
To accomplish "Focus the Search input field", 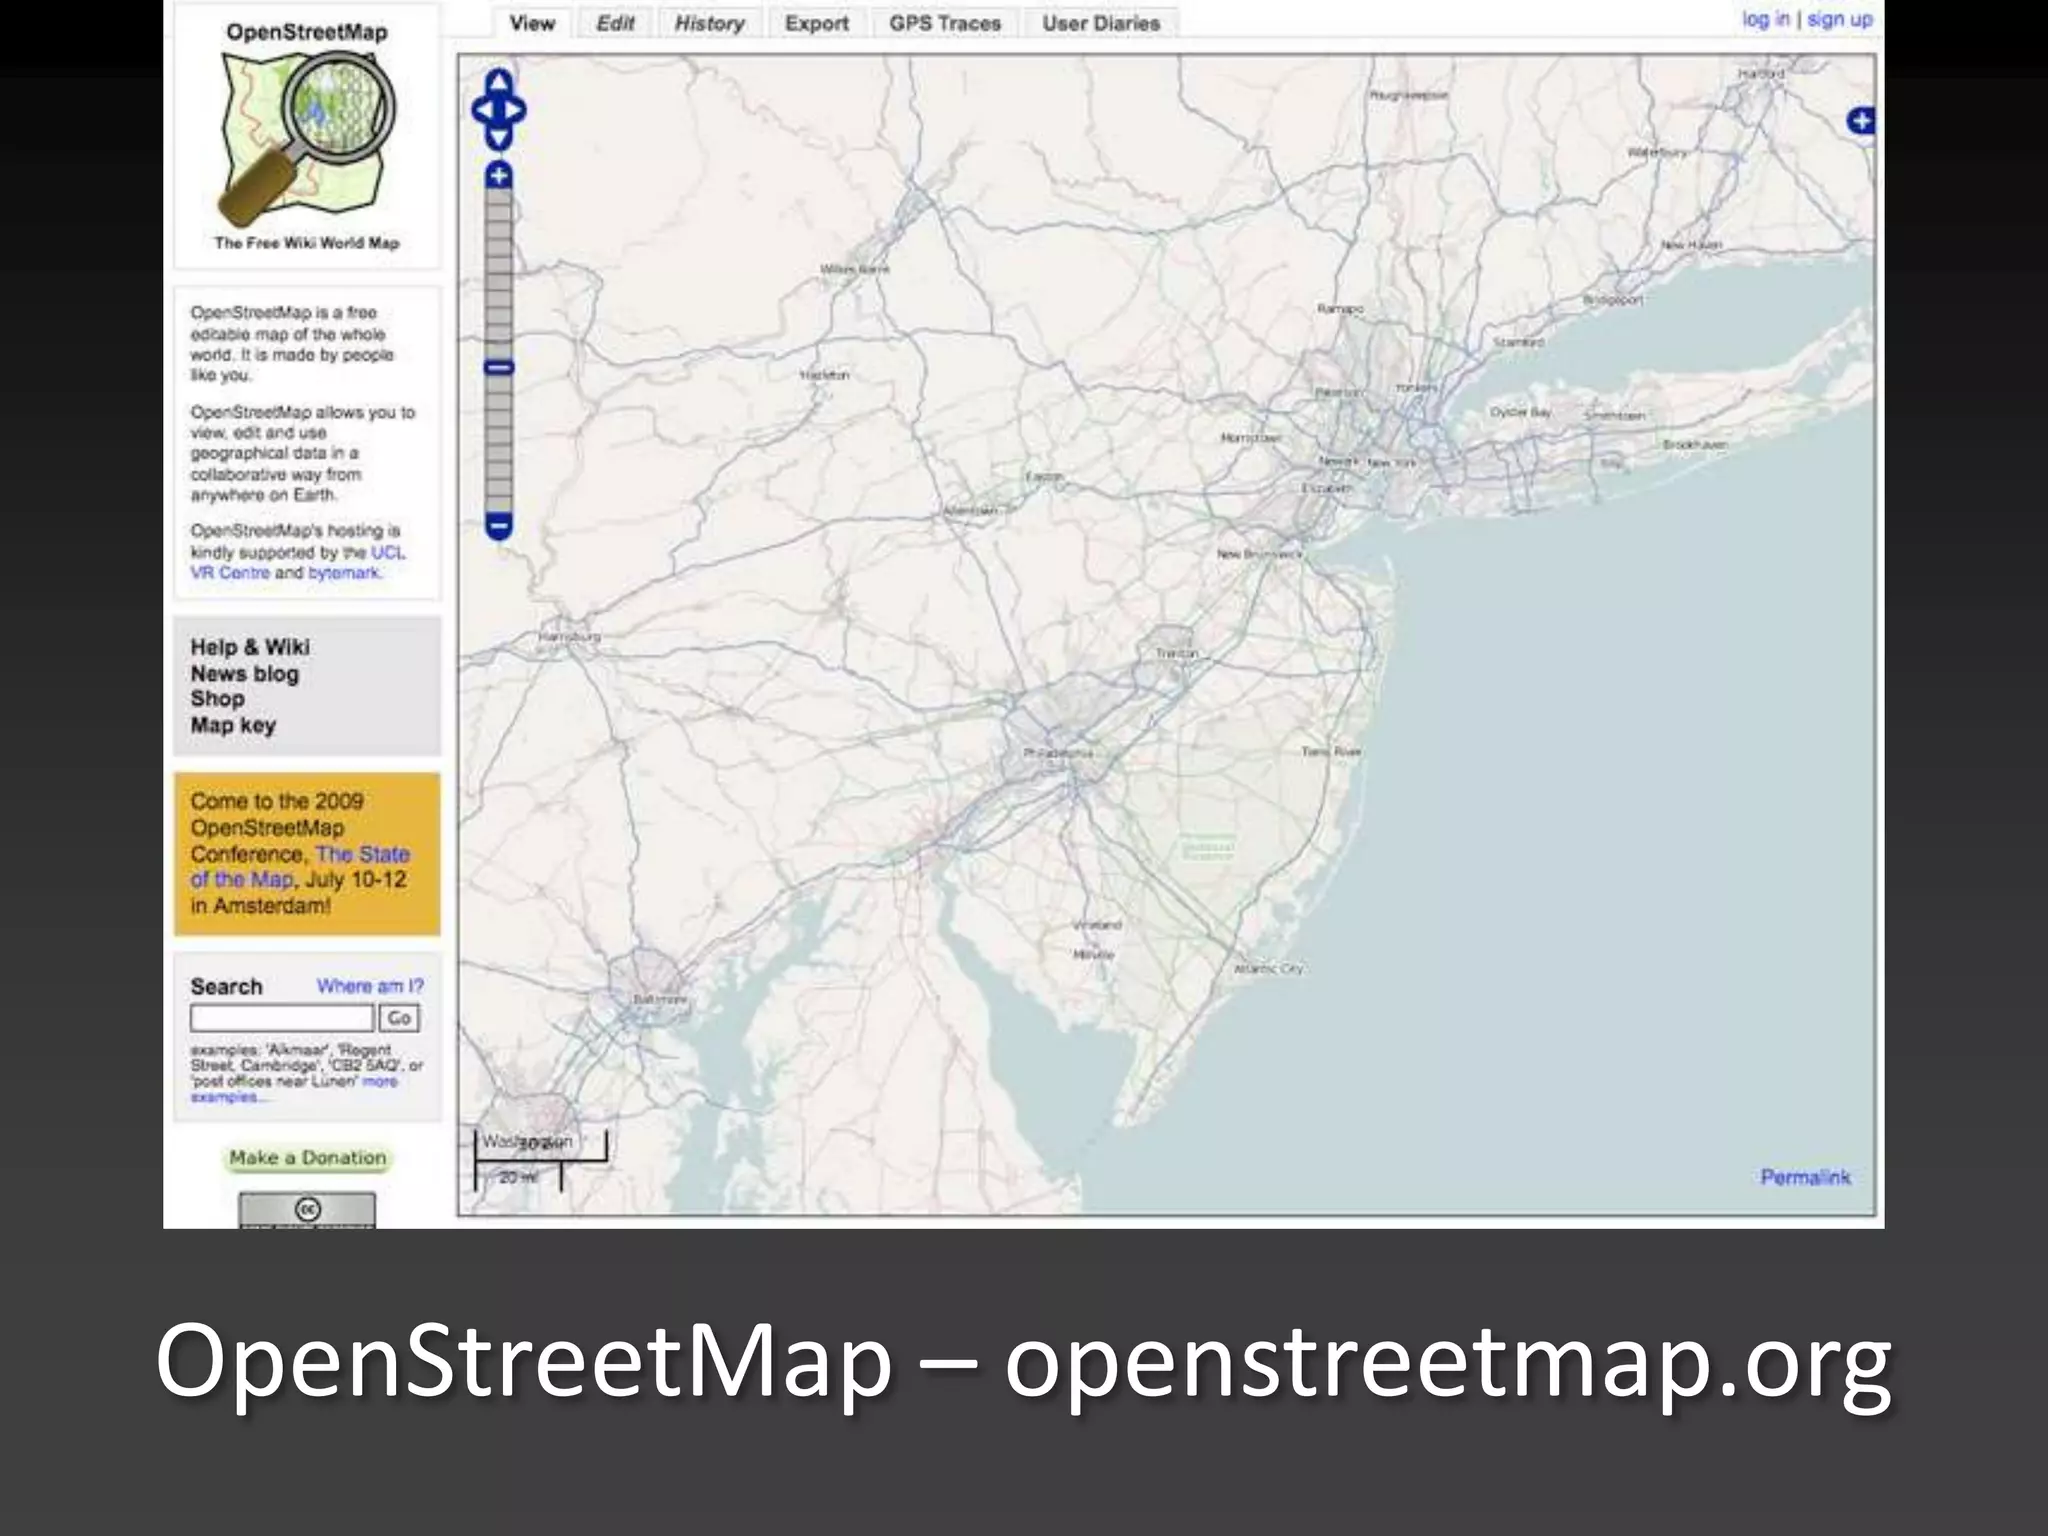I will (x=282, y=1018).
